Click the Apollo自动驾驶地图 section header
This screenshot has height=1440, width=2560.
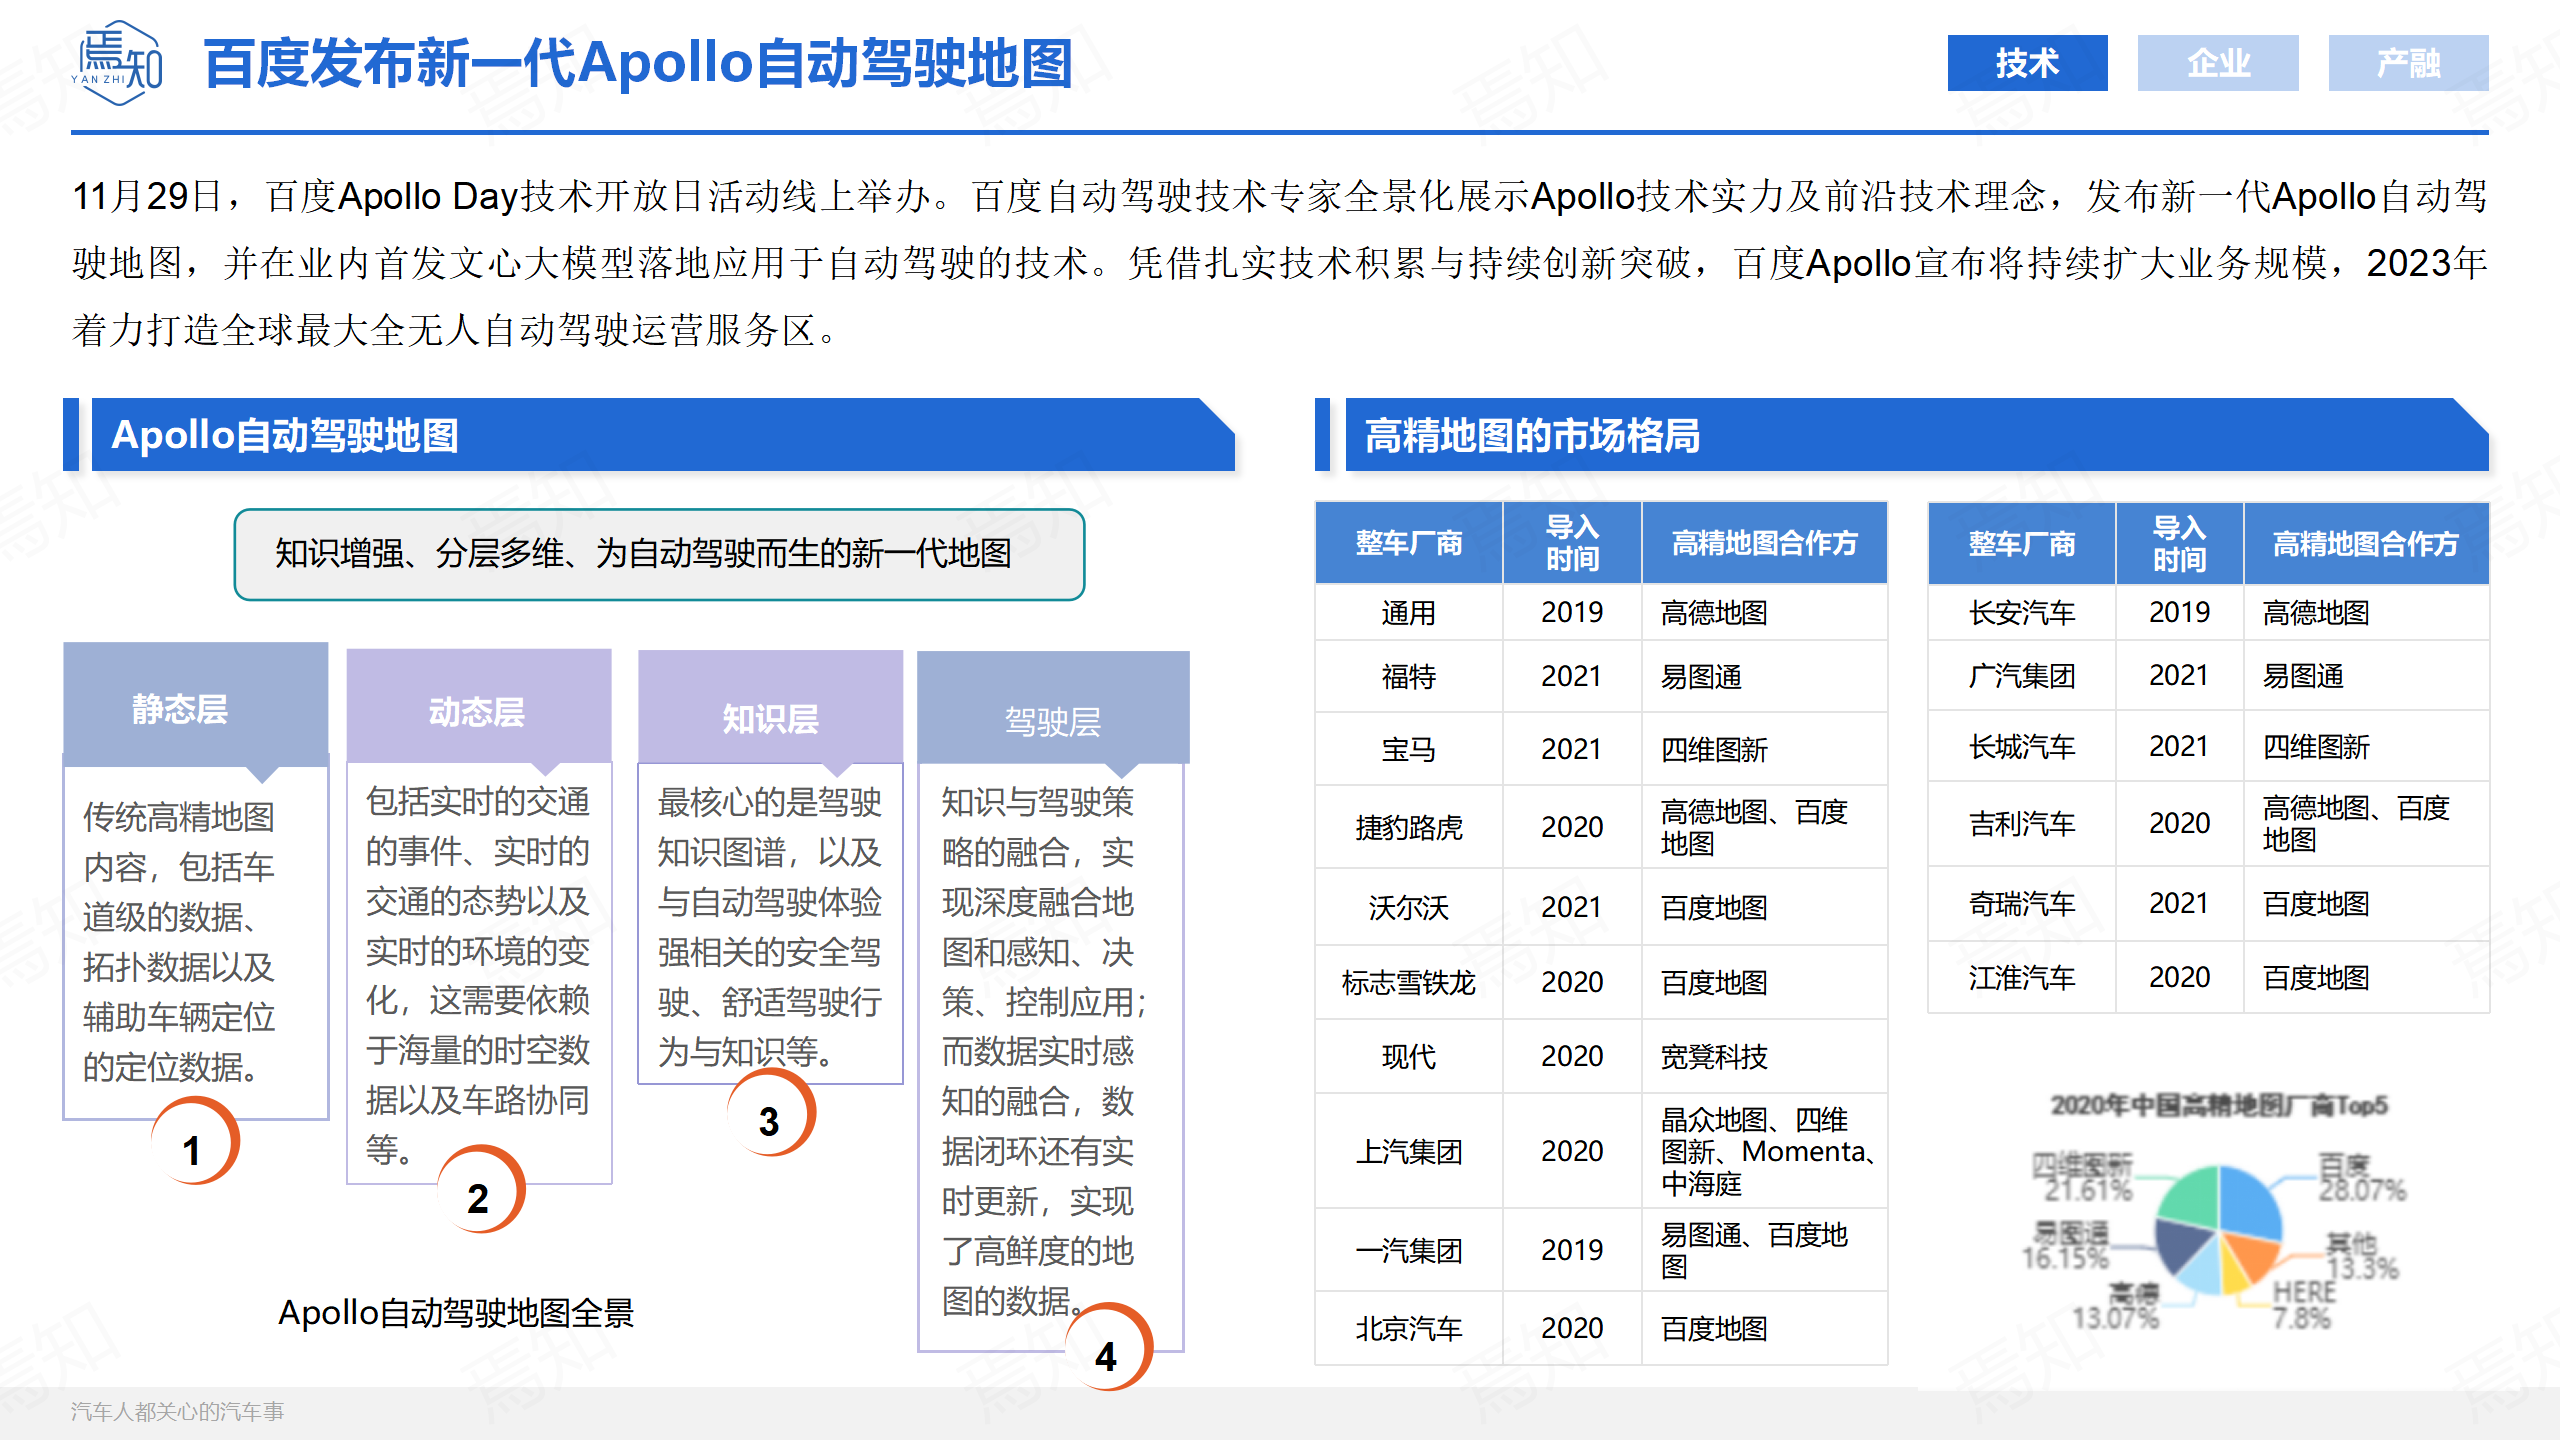point(663,435)
